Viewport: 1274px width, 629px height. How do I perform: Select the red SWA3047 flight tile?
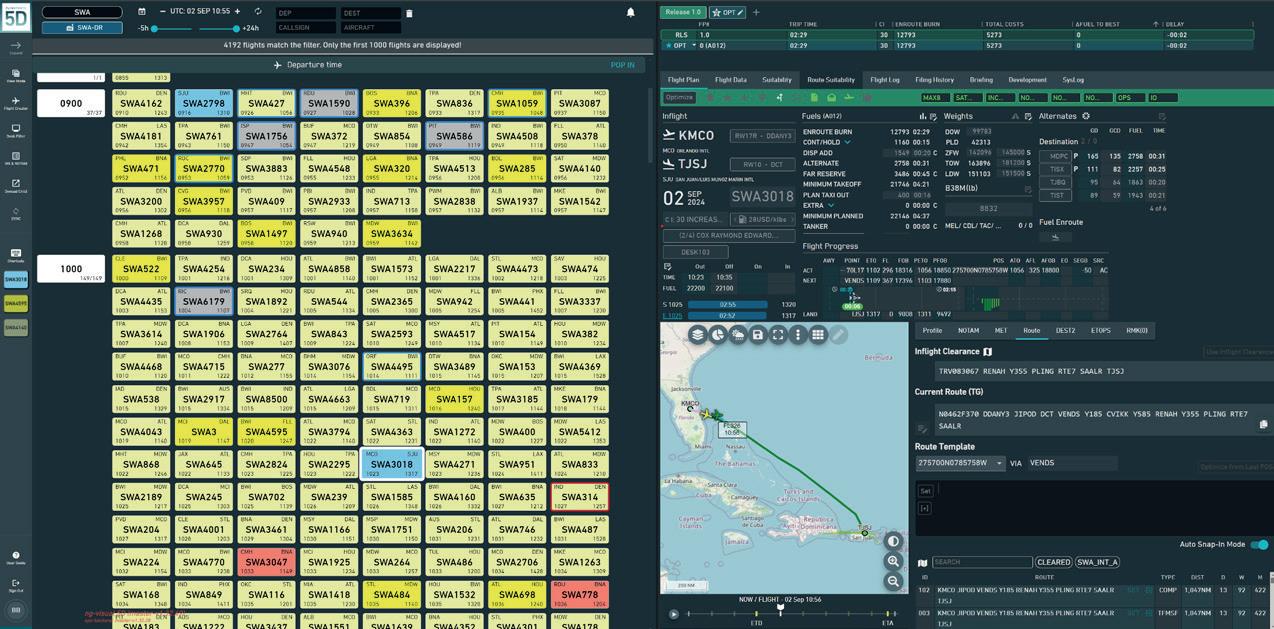[267, 562]
